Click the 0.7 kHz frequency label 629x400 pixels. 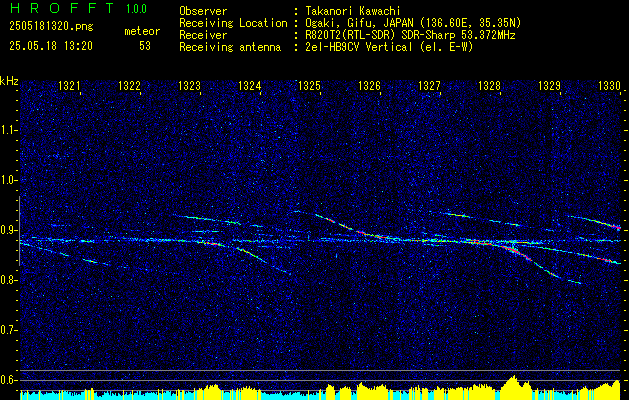7,331
